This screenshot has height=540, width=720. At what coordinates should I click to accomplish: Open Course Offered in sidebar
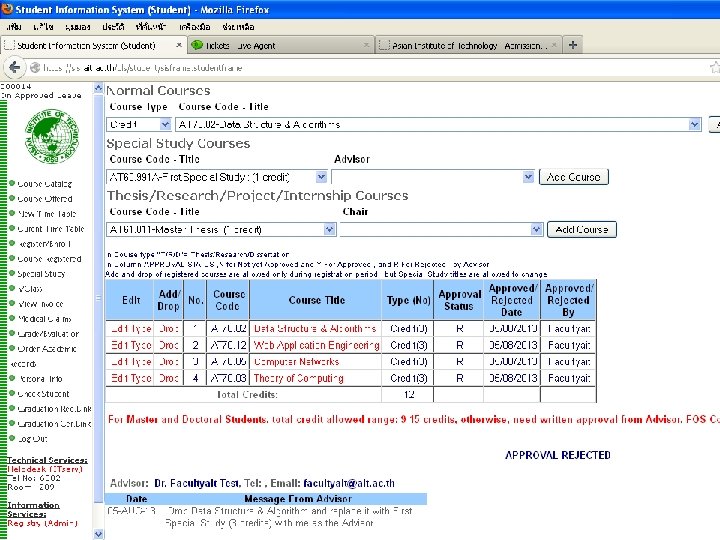[x=45, y=199]
